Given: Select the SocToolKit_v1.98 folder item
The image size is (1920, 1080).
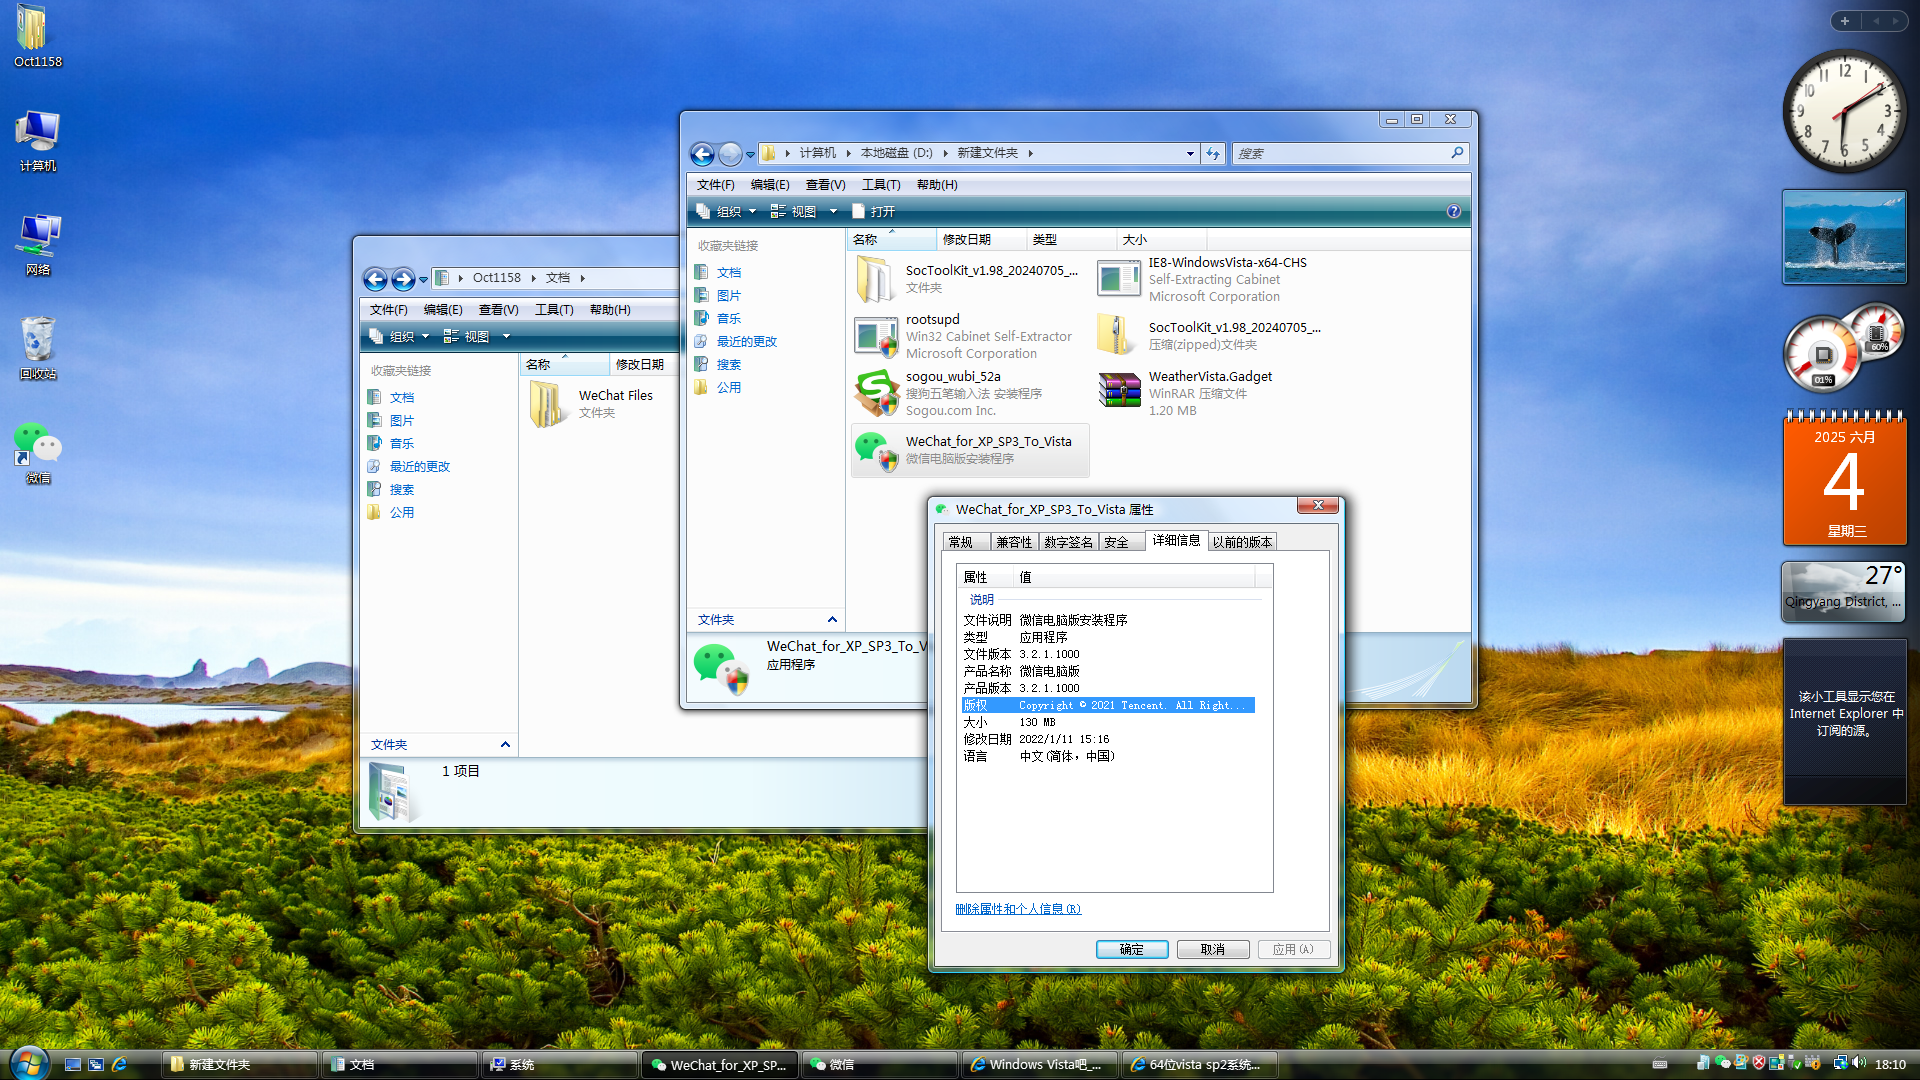Looking at the screenshot, I should 966,278.
